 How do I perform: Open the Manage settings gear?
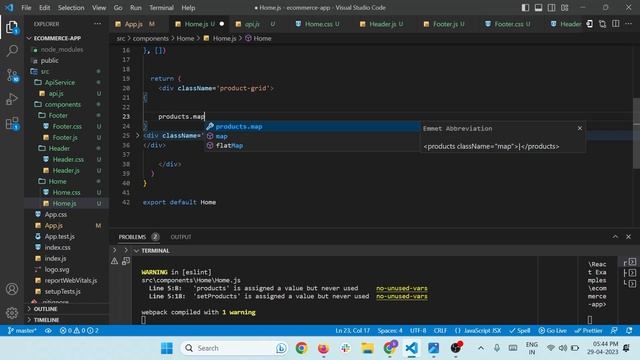point(12,313)
